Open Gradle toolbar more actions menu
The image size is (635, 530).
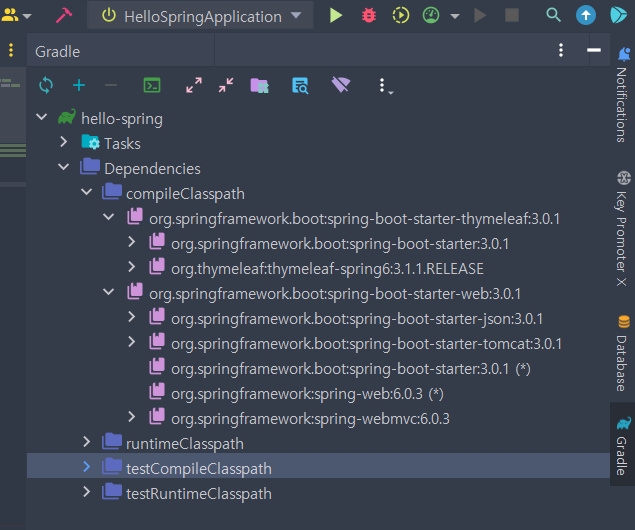[385, 86]
